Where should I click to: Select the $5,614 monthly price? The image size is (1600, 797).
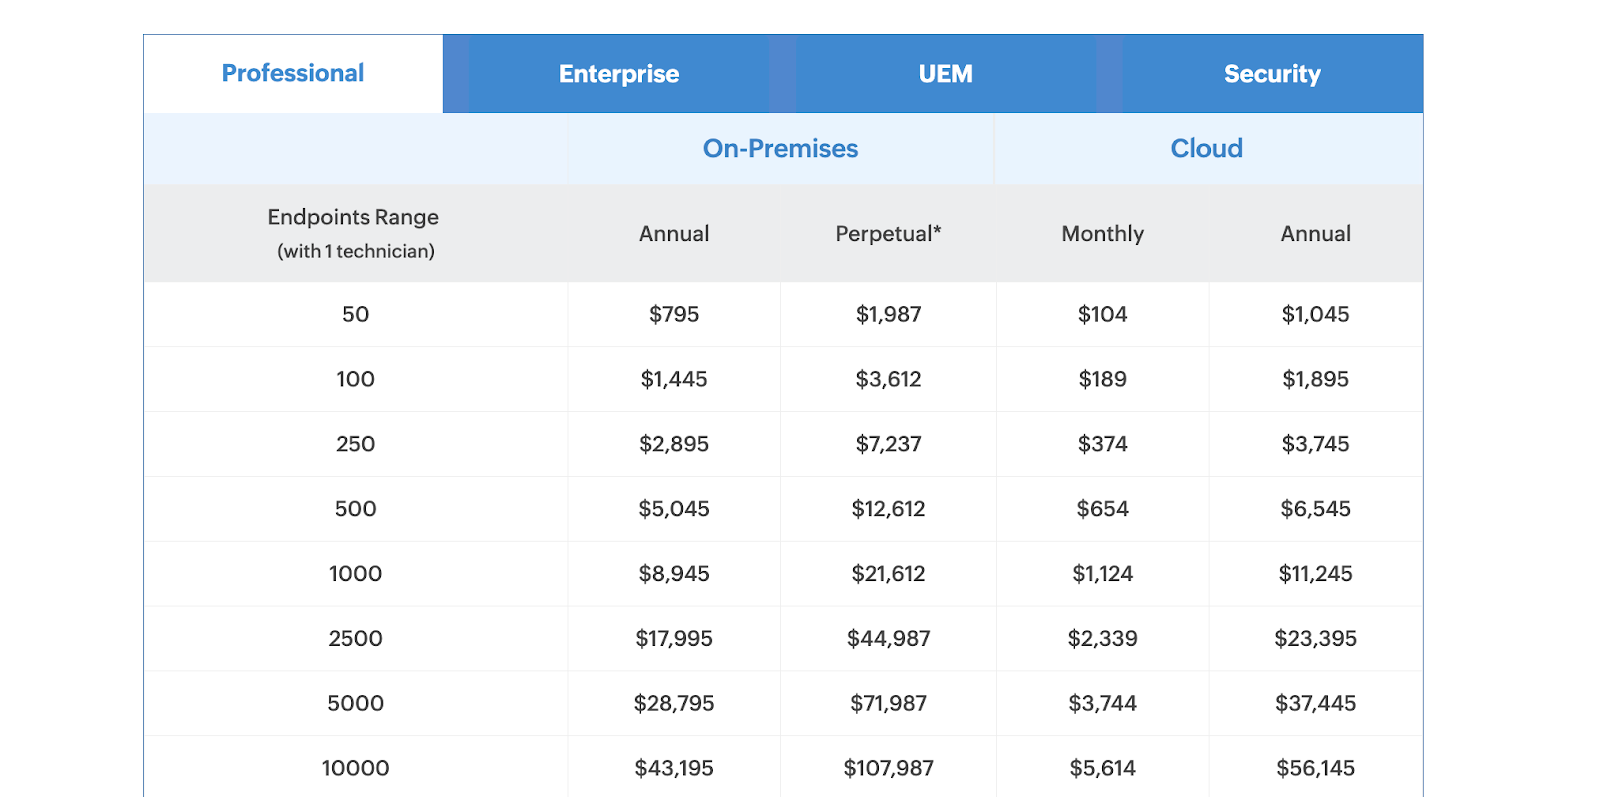point(1102,768)
